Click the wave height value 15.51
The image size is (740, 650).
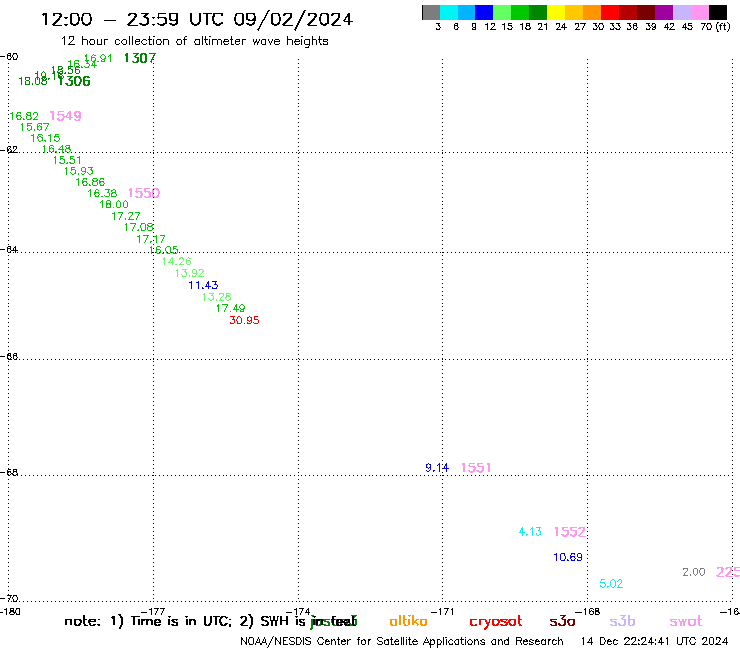[67, 160]
